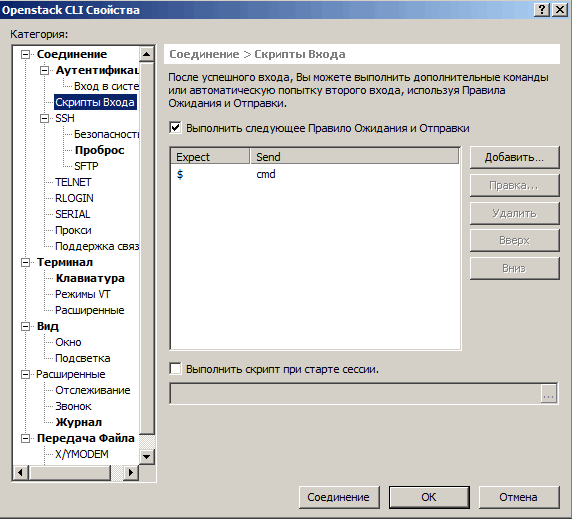
Task: Click the horizontal scrollbar left arrow
Action: [20, 472]
